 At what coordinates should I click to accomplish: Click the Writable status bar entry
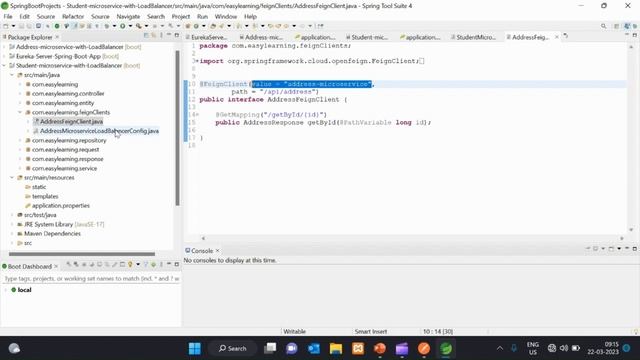click(294, 331)
